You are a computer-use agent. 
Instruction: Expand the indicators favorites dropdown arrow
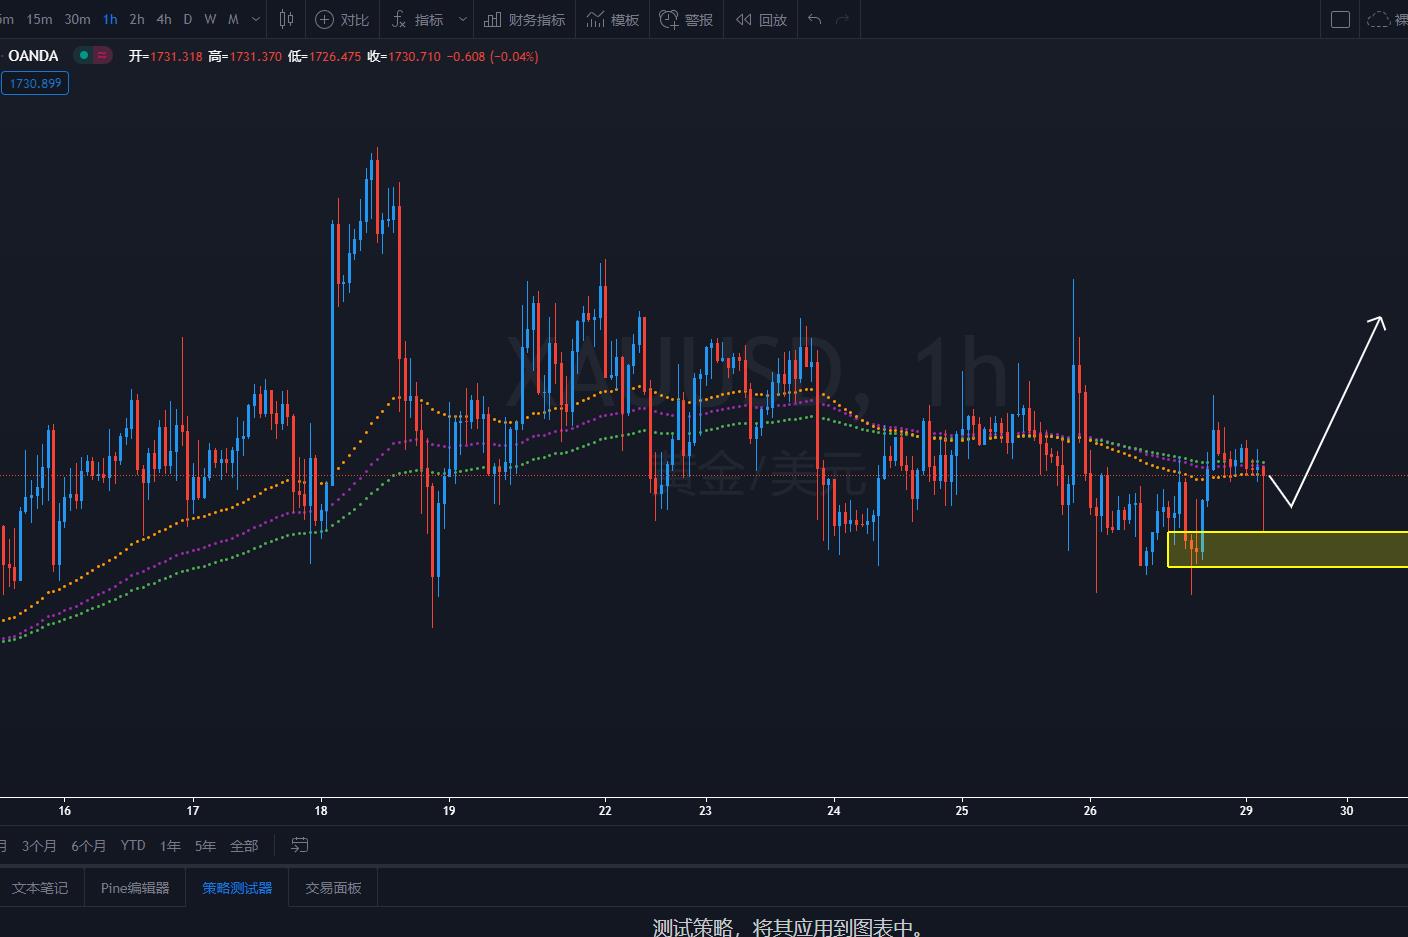[x=462, y=19]
